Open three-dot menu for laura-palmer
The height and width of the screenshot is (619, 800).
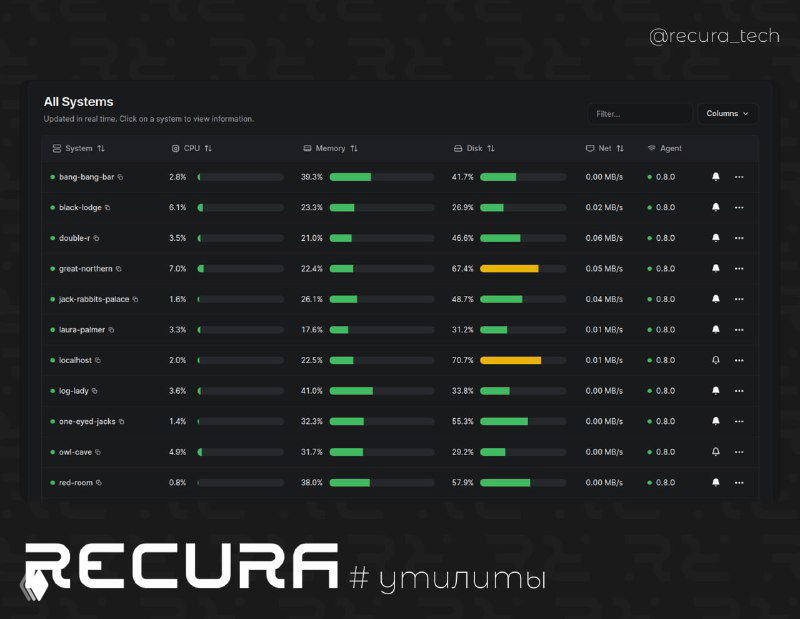click(739, 330)
